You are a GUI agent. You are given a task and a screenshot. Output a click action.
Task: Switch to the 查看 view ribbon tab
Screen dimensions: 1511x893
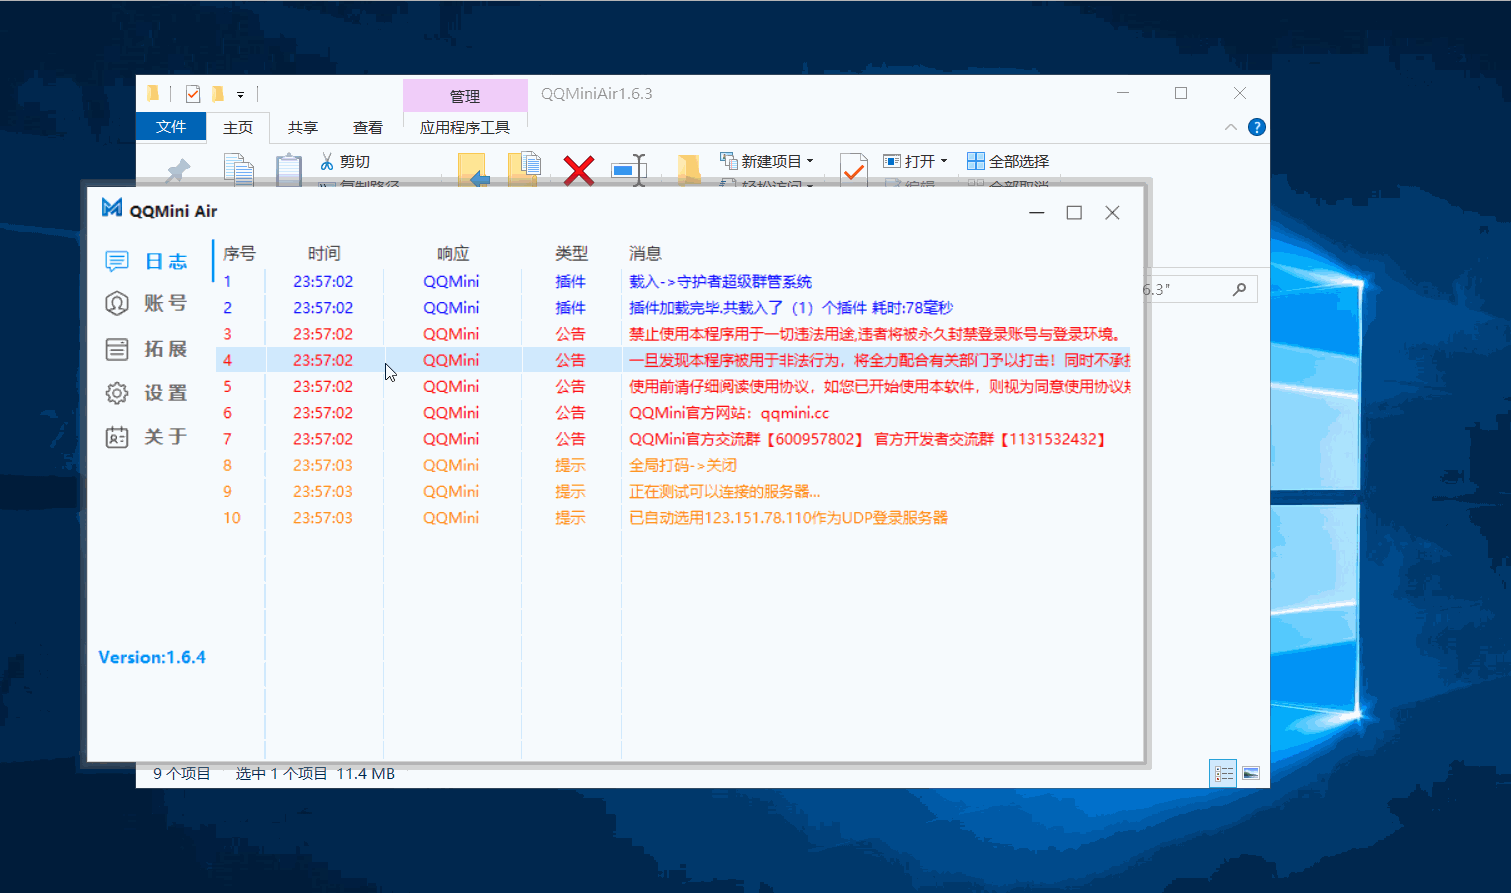coord(368,127)
